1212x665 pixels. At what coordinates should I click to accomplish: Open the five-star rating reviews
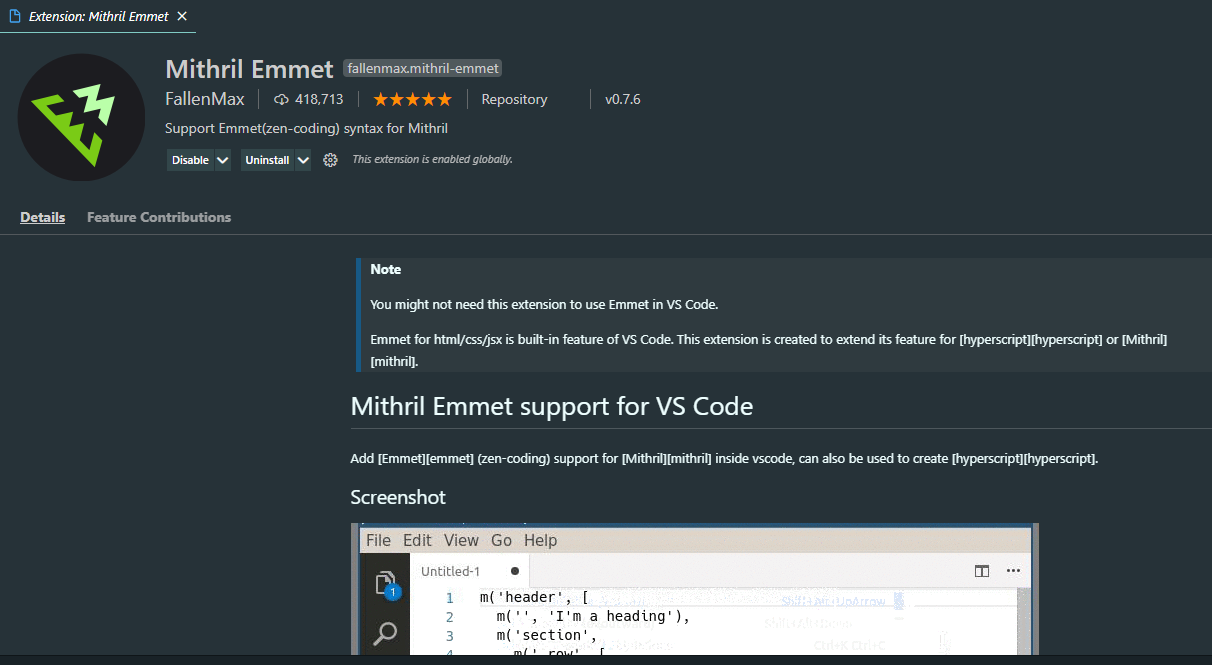pos(412,99)
